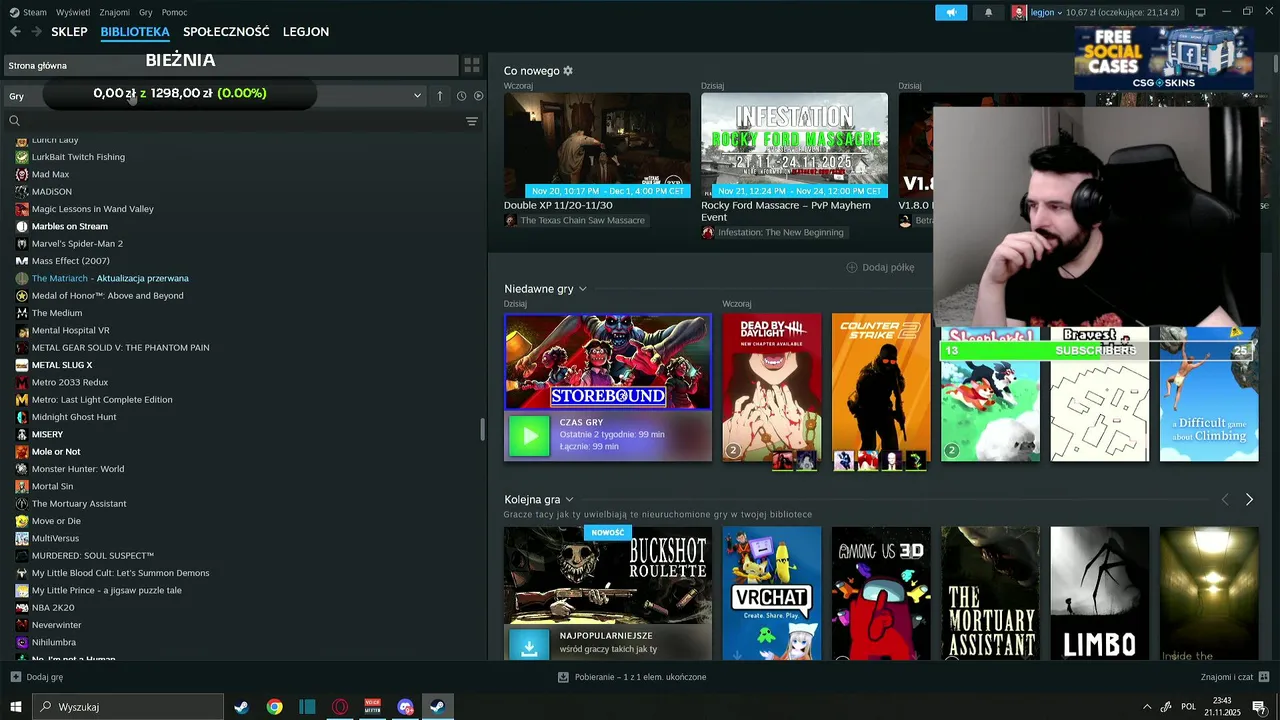Open the notifications bell
This screenshot has height=720, width=1280.
tap(989, 12)
